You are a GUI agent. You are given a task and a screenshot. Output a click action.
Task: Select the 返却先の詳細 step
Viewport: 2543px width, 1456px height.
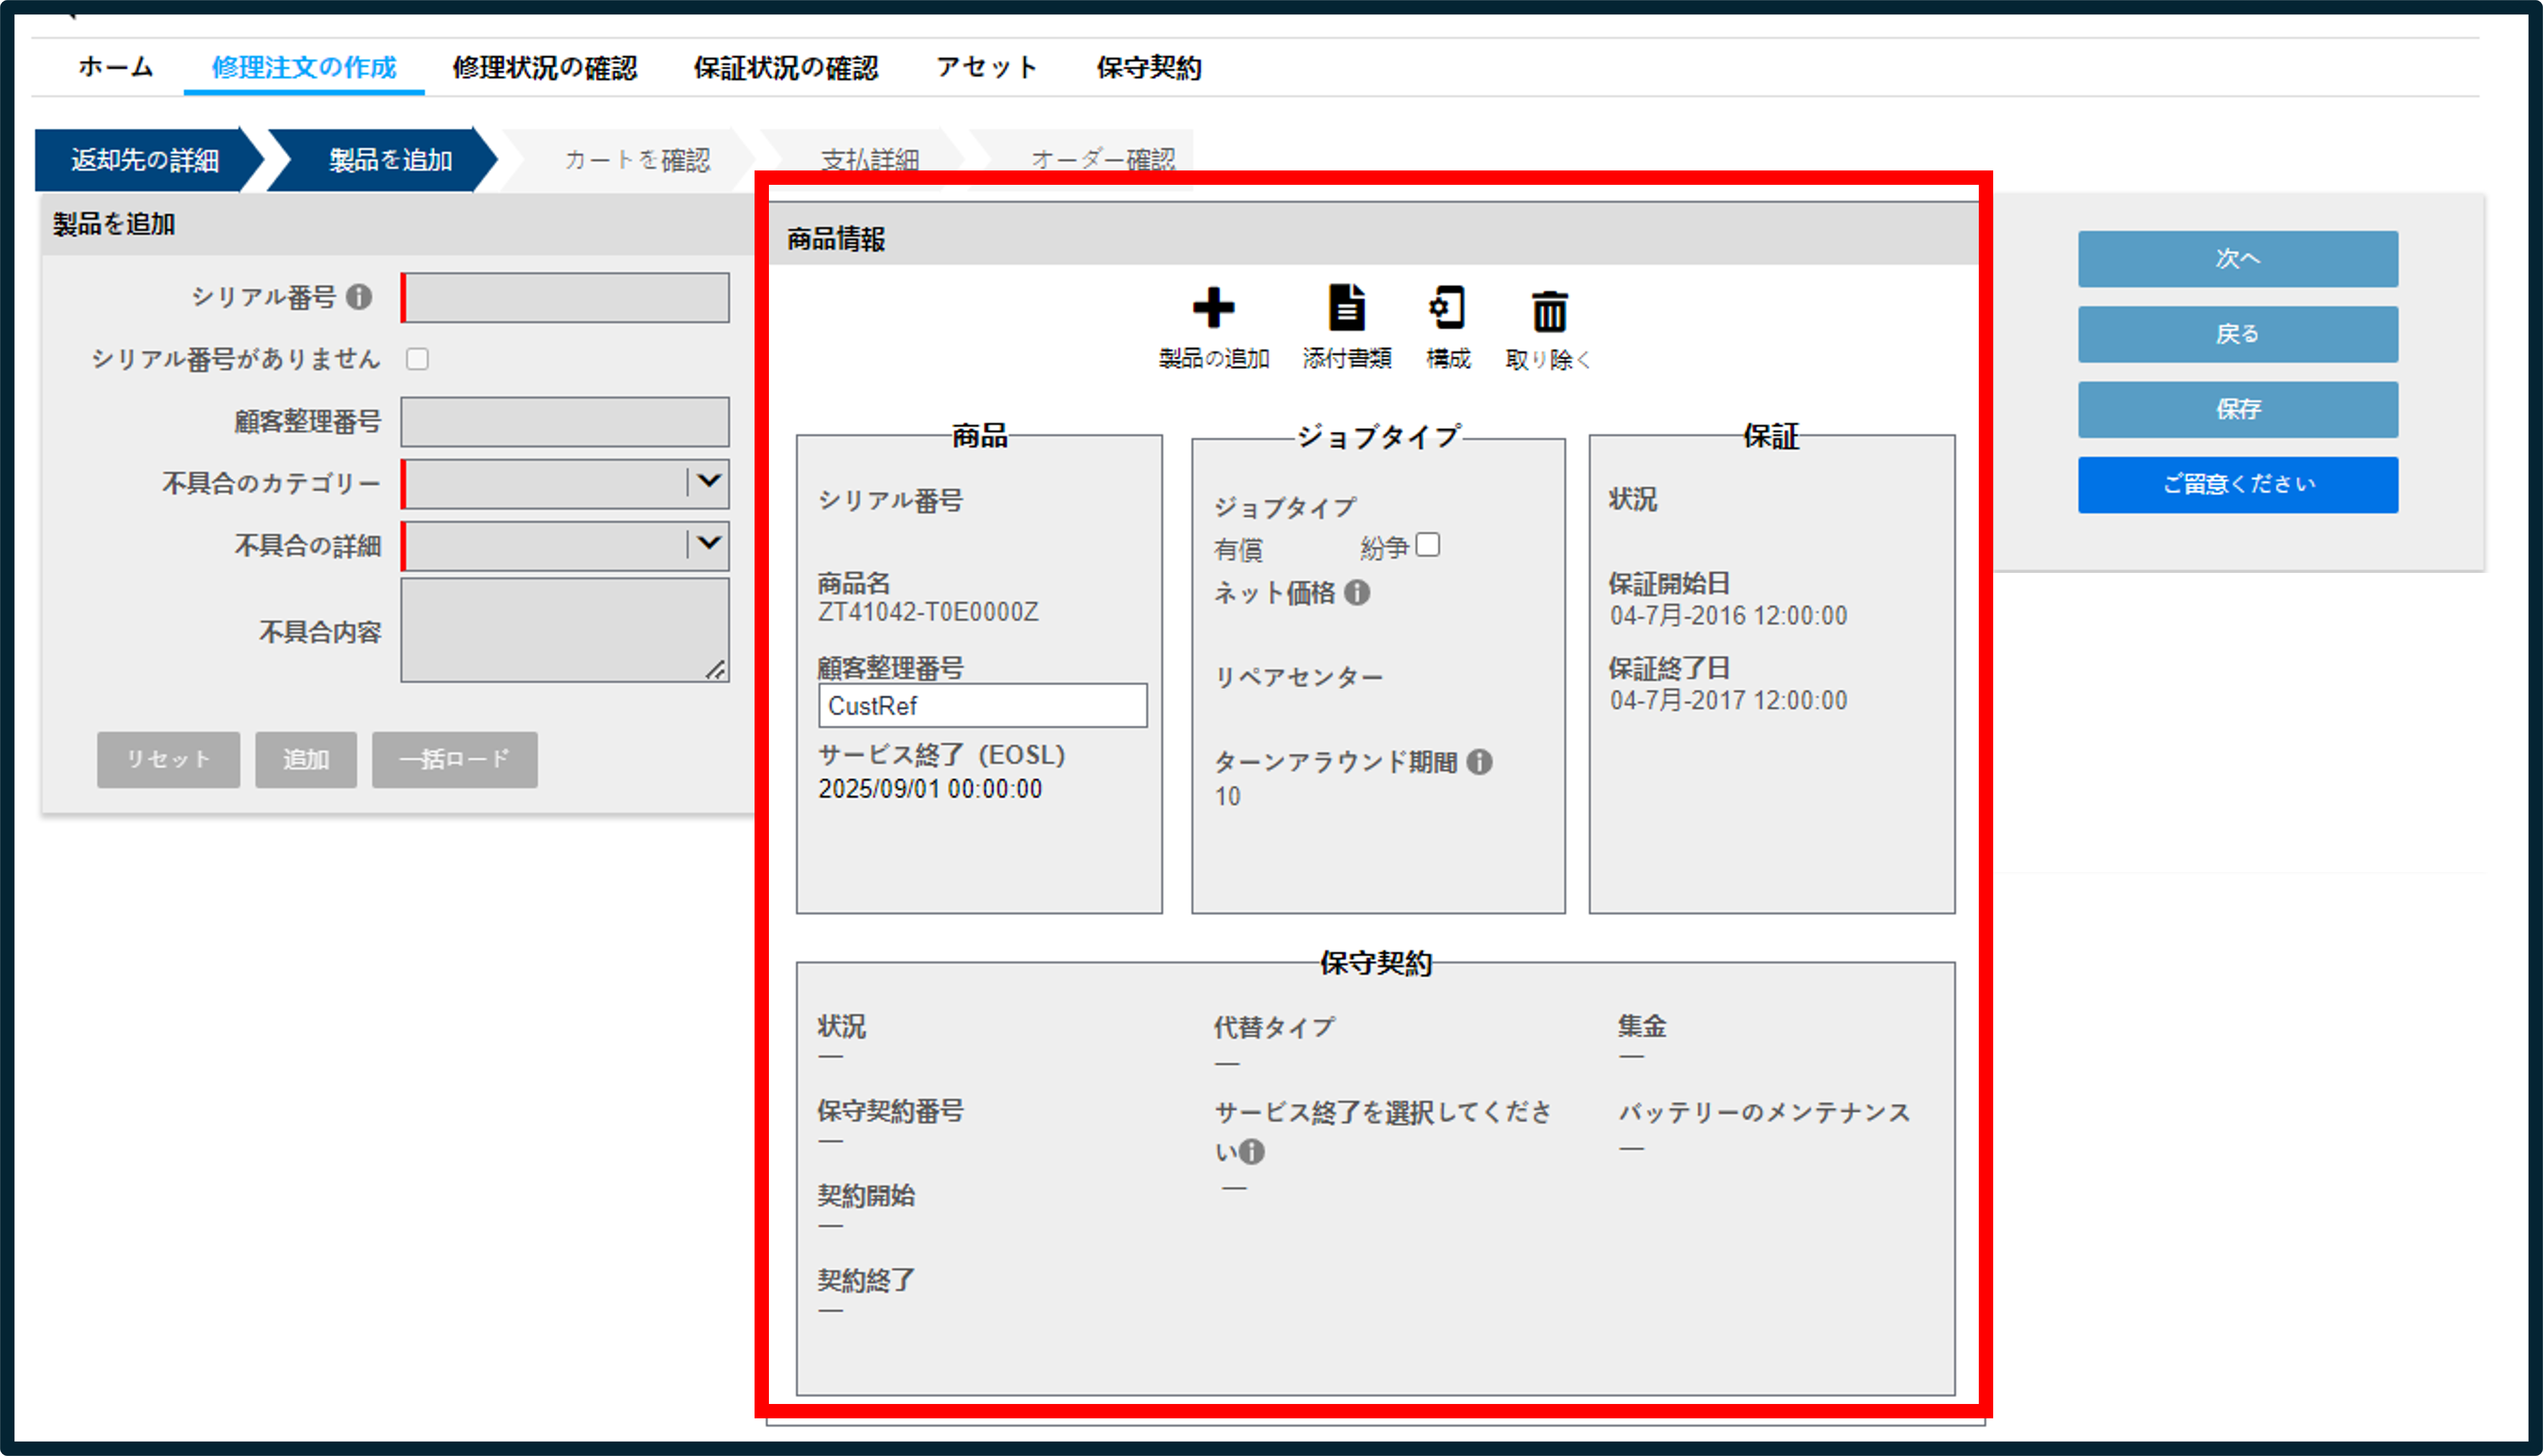[x=145, y=160]
